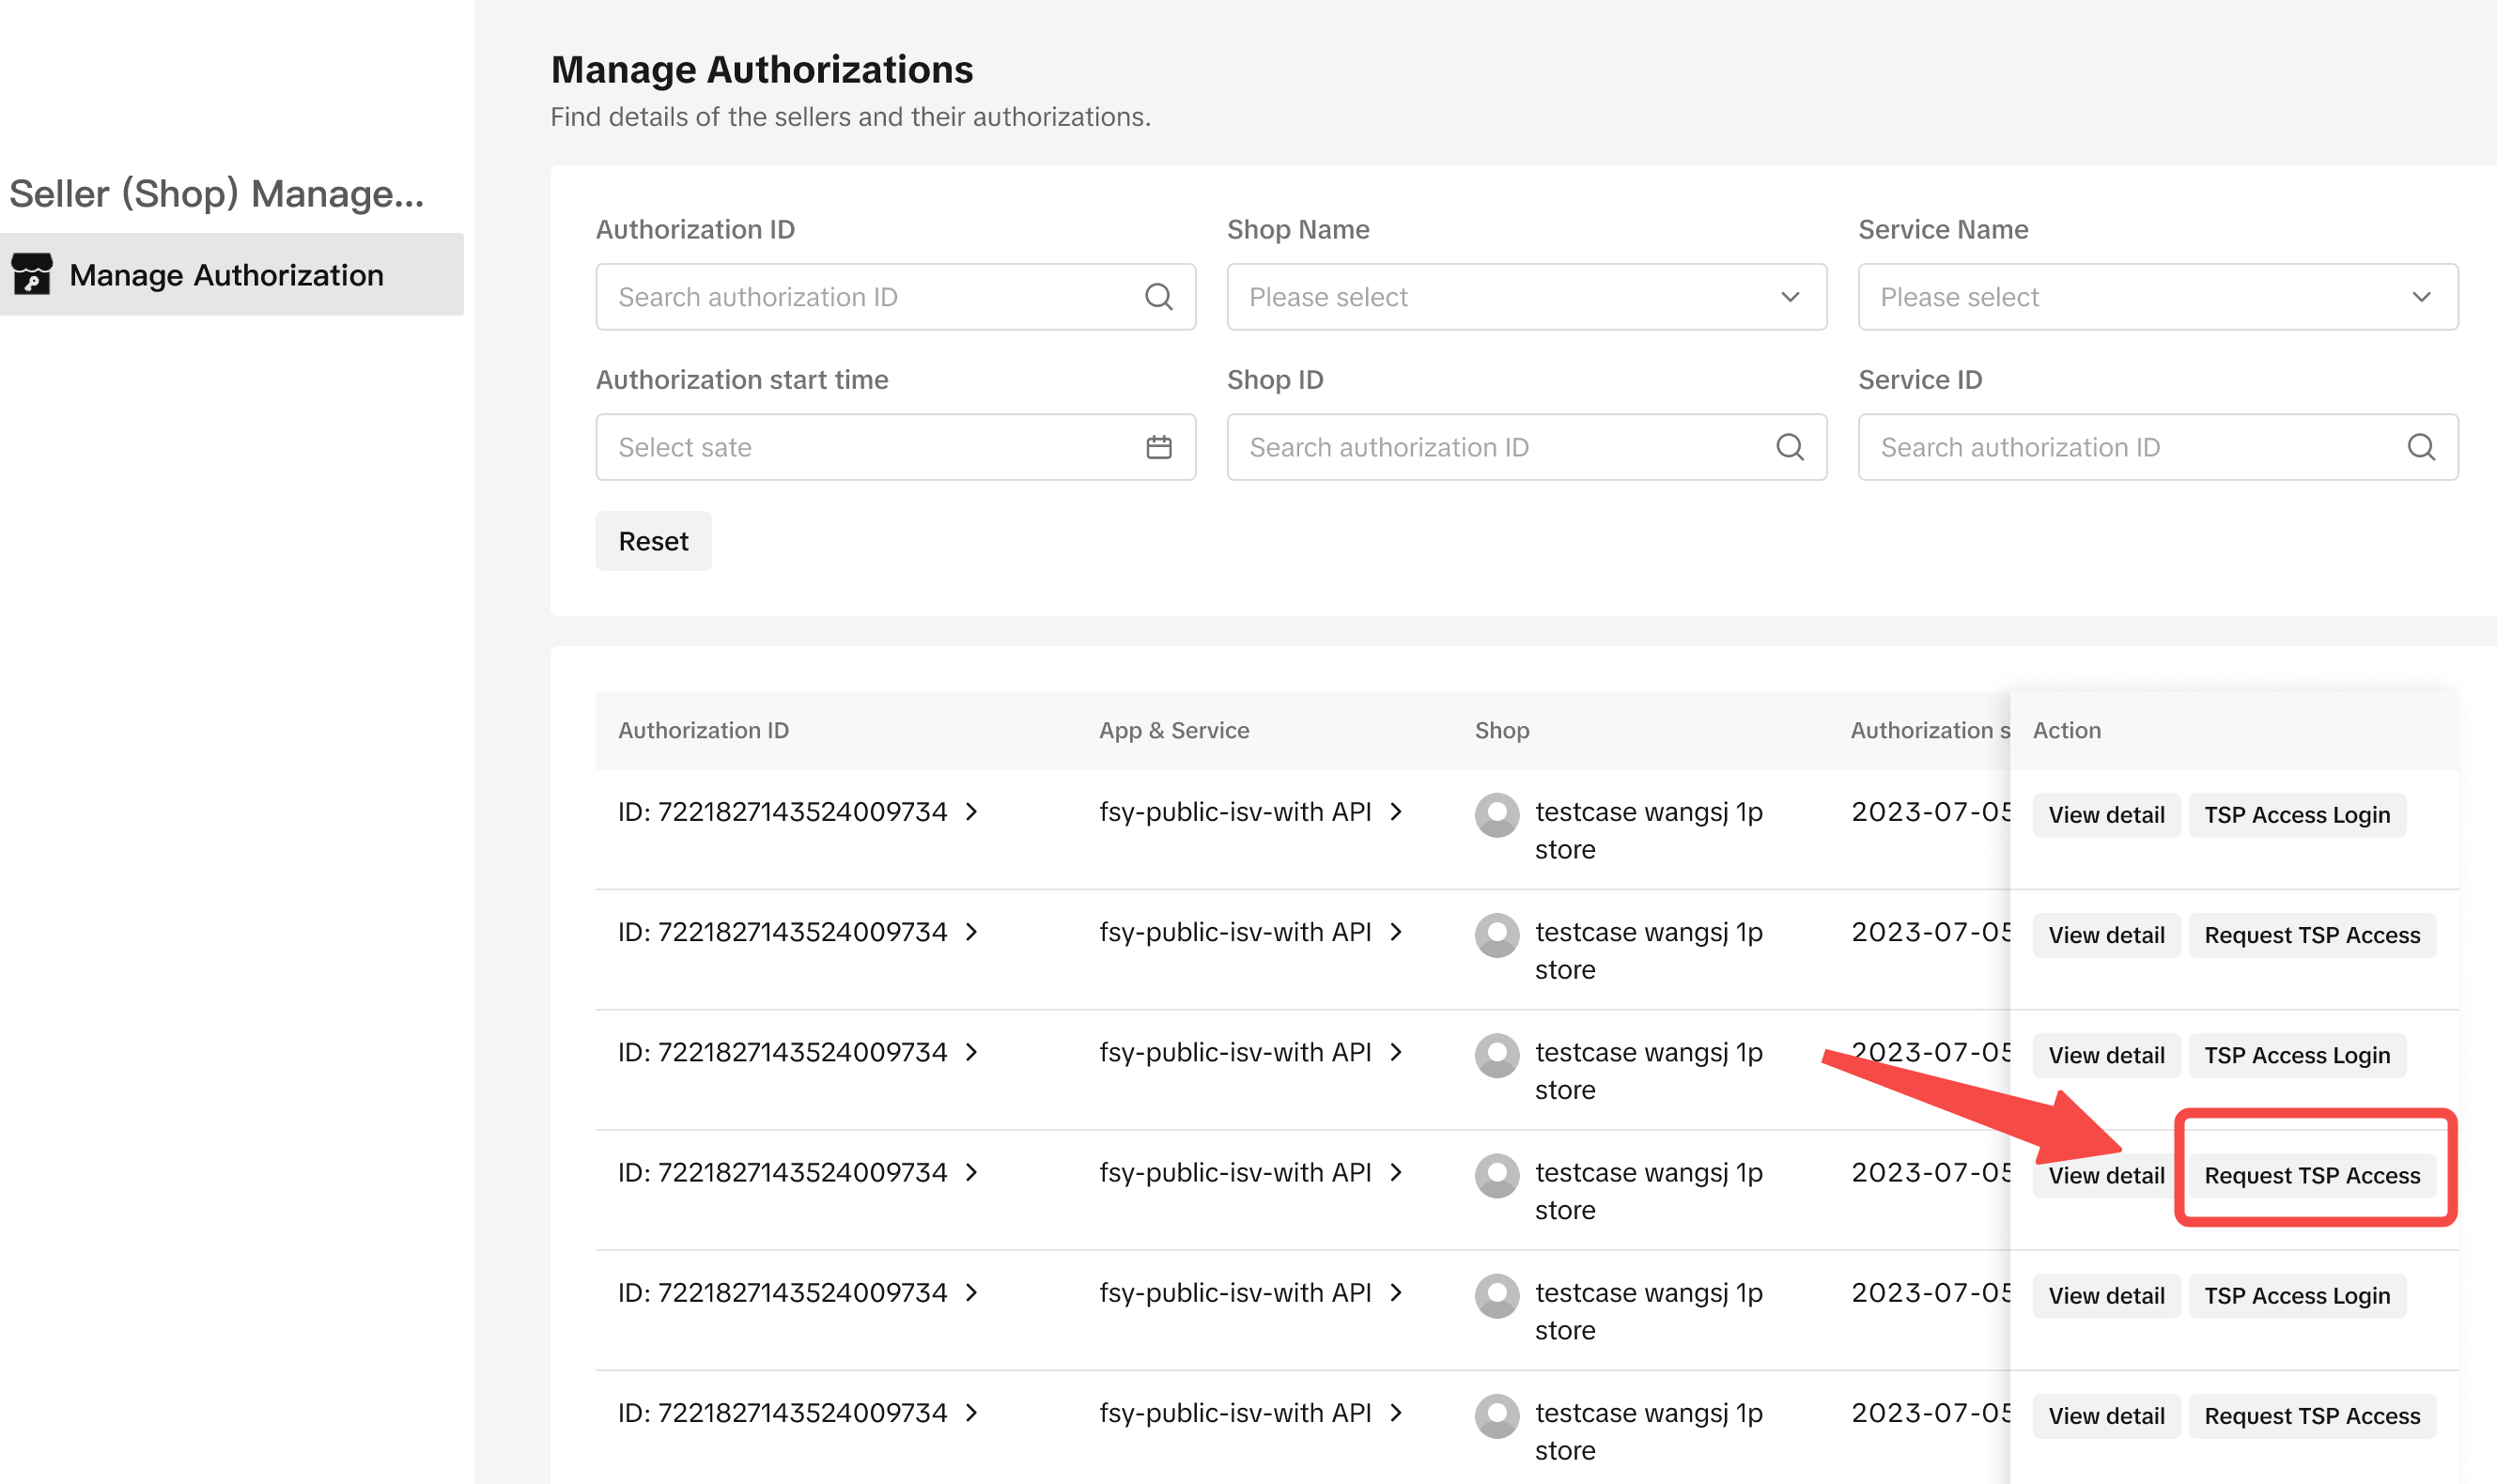Click the Authorization ID search magnifier icon
The width and height of the screenshot is (2497, 1484).
[x=1158, y=297]
